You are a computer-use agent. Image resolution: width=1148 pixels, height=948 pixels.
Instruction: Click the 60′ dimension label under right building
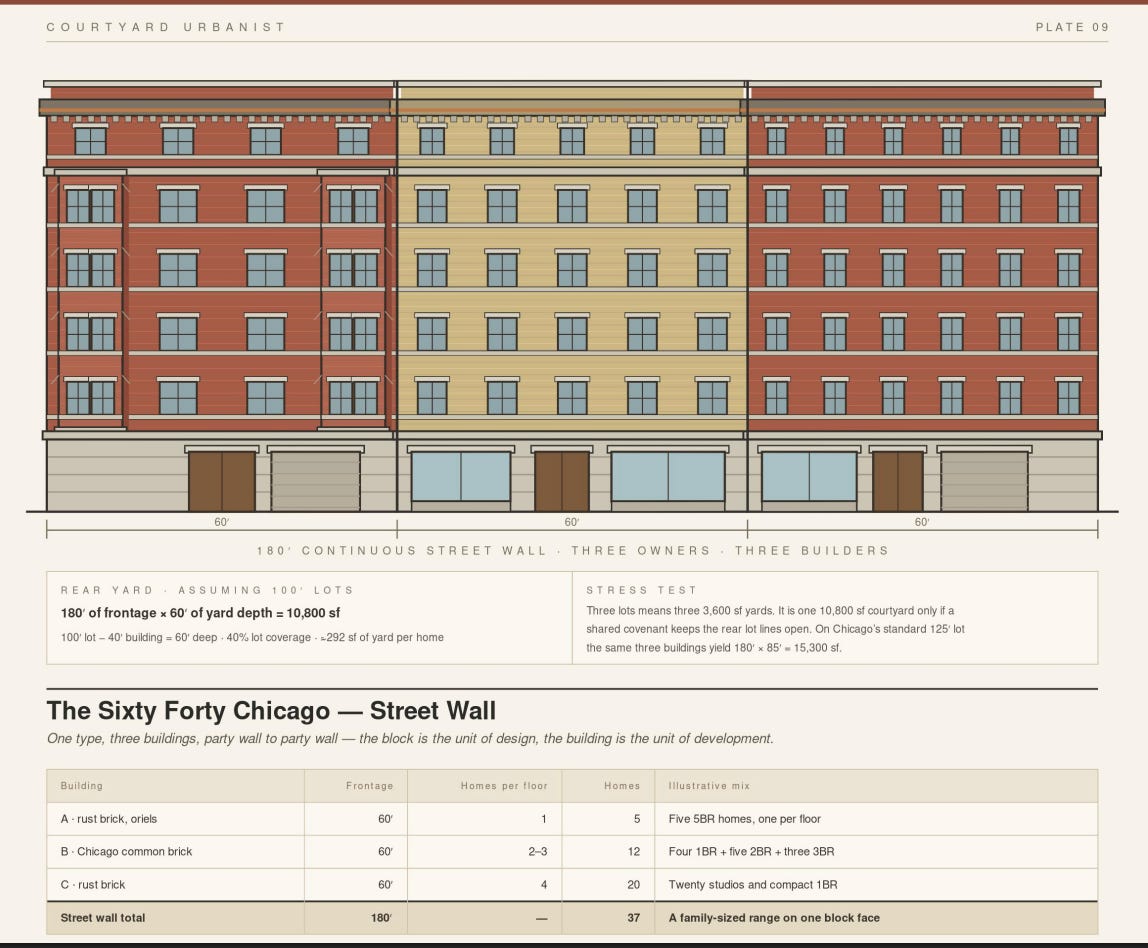(x=922, y=522)
